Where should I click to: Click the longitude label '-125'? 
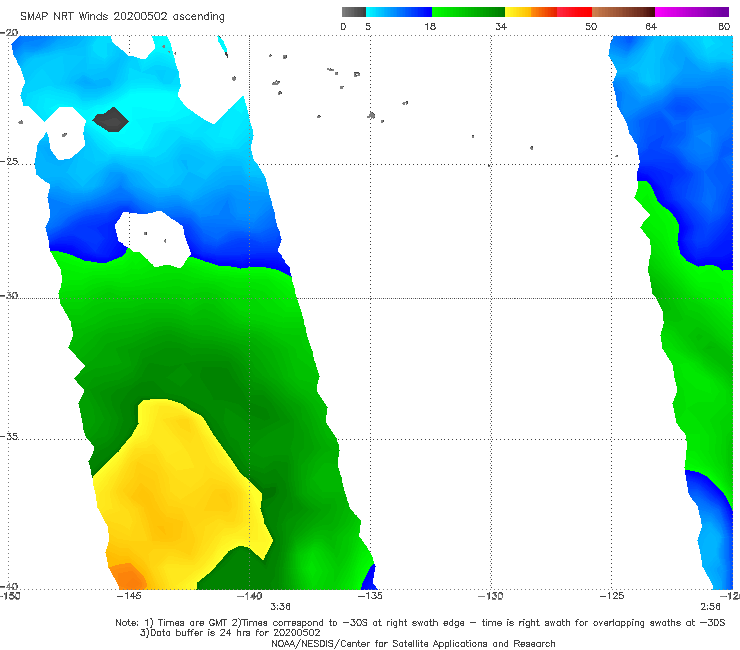tap(612, 596)
